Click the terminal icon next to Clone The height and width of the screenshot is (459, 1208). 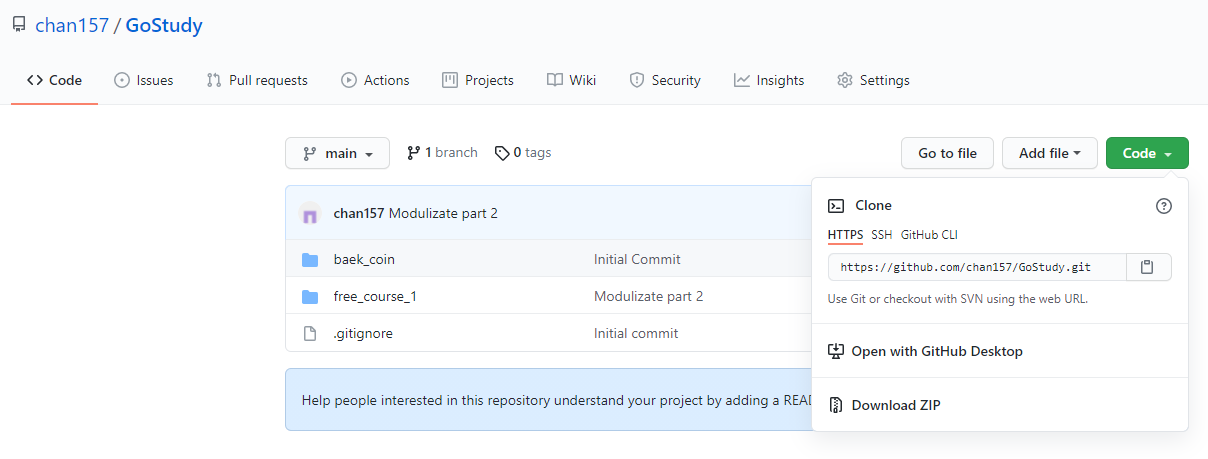pos(836,206)
